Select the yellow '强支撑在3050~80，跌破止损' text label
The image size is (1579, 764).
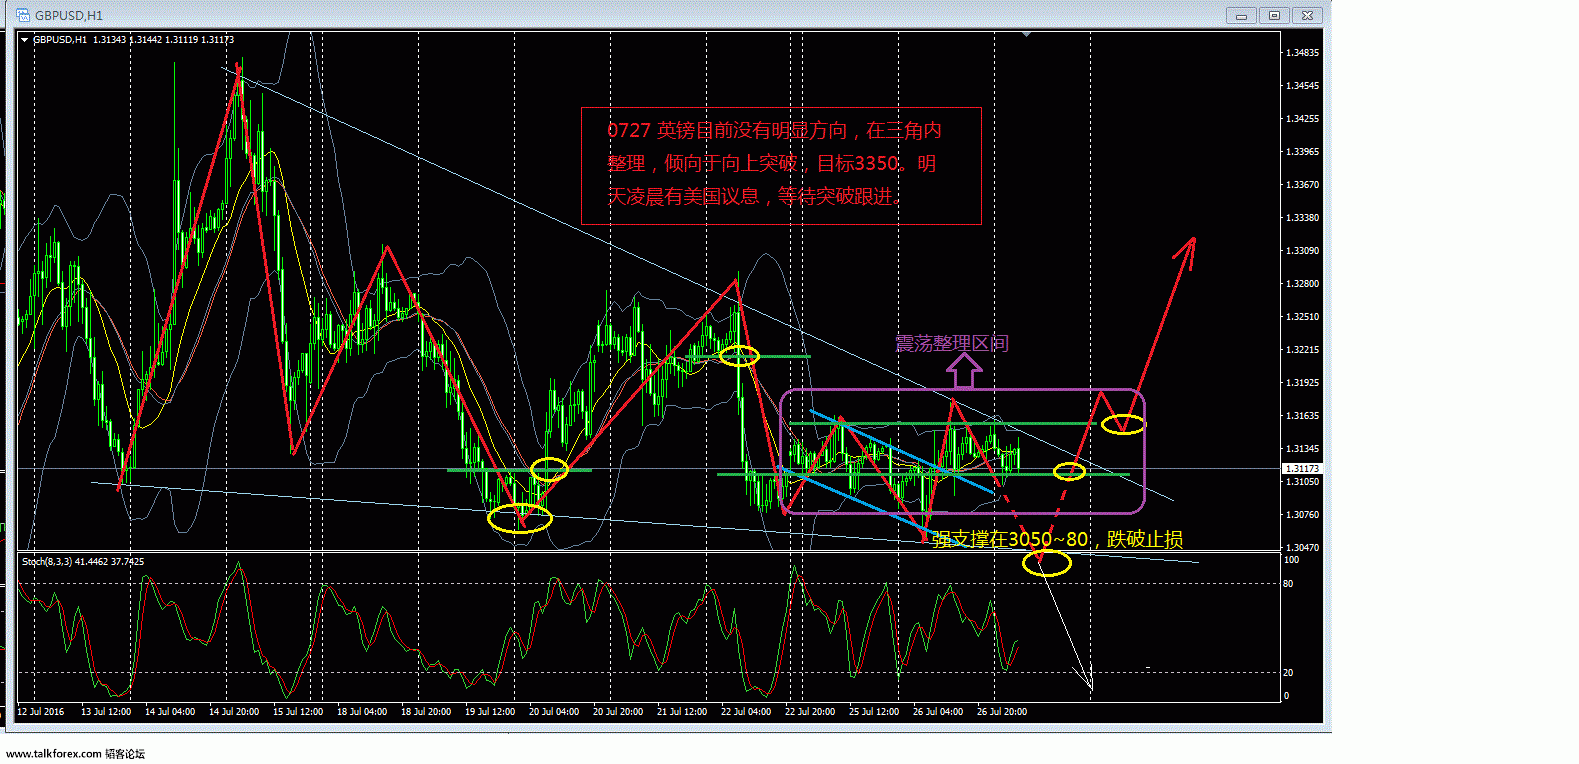[x=1057, y=540]
